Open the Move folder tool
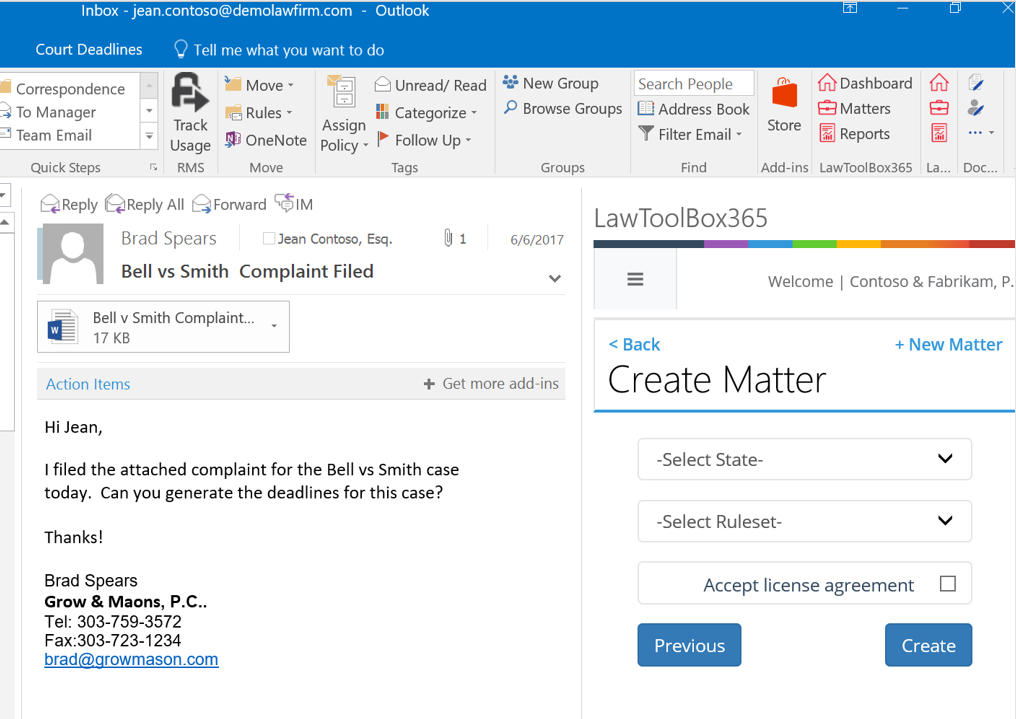Screen dimensions: 1016x719 click(259, 85)
